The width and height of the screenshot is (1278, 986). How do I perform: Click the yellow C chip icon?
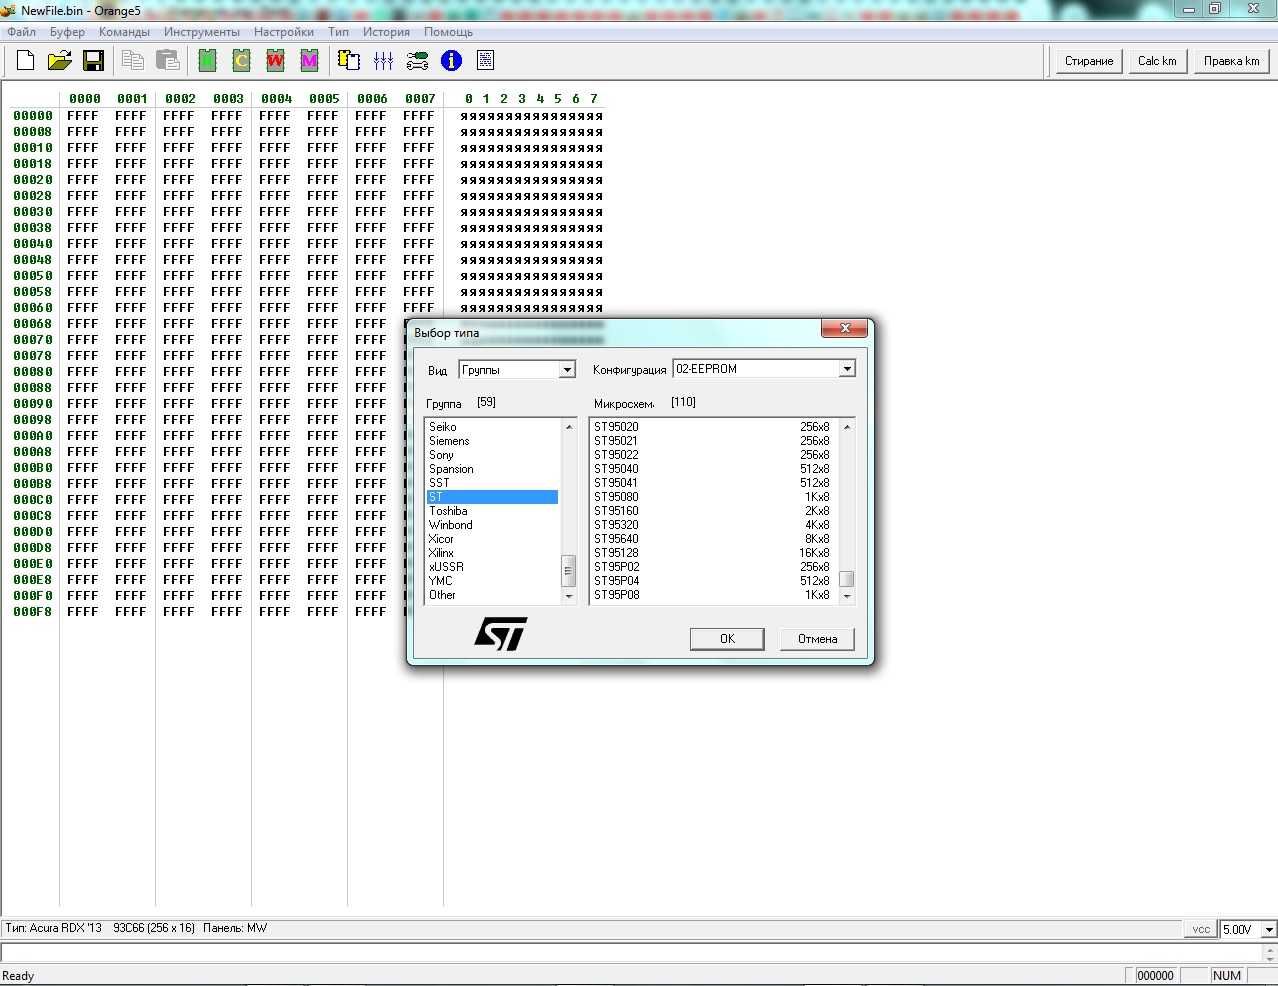241,61
